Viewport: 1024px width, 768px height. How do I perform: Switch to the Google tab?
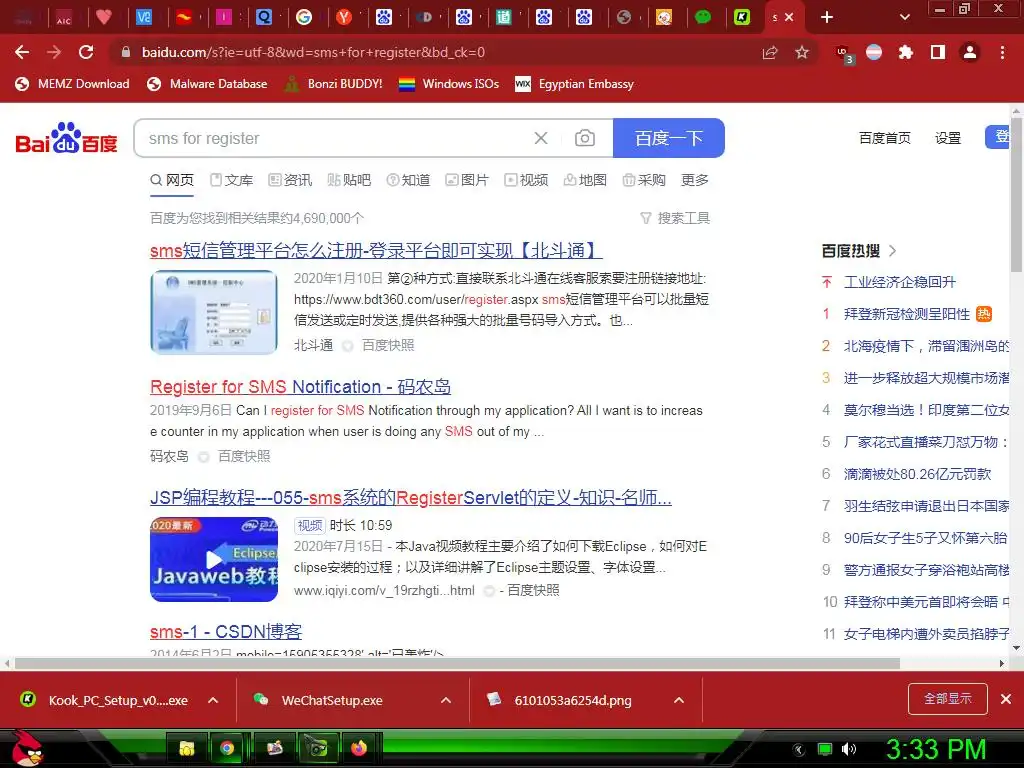(x=304, y=17)
